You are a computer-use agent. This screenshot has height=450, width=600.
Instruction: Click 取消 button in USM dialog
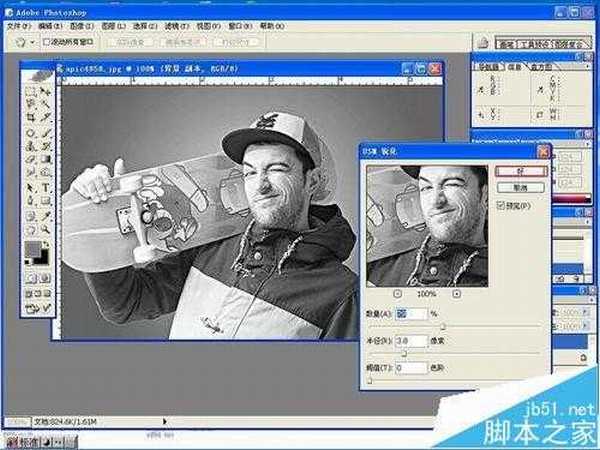point(521,188)
